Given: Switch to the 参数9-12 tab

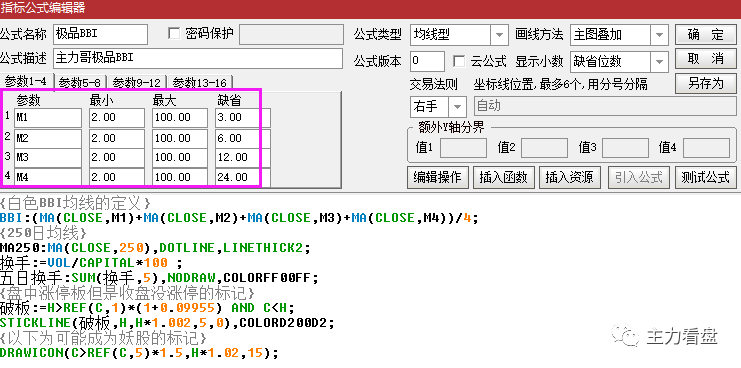Looking at the screenshot, I should tap(137, 83).
